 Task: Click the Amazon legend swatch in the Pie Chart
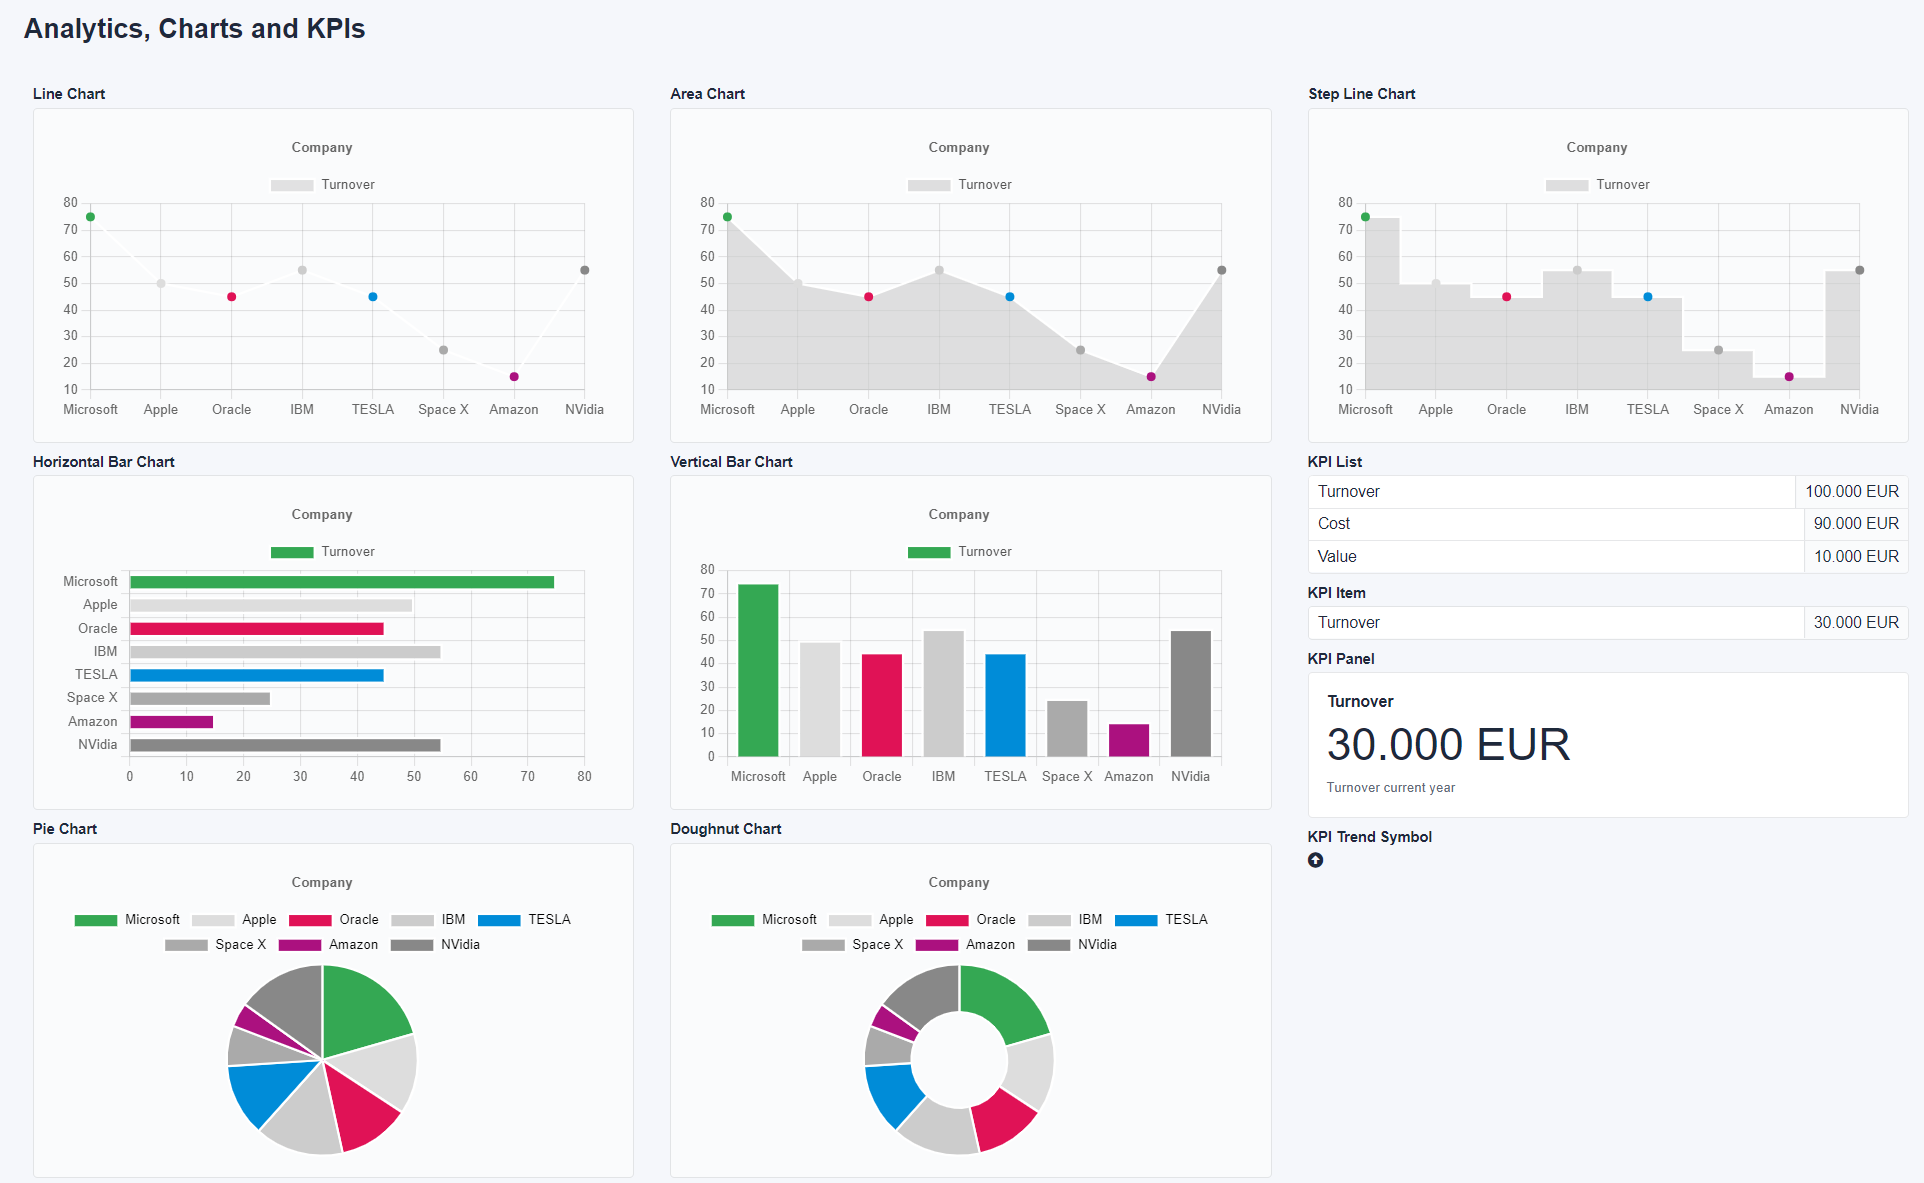tap(299, 945)
